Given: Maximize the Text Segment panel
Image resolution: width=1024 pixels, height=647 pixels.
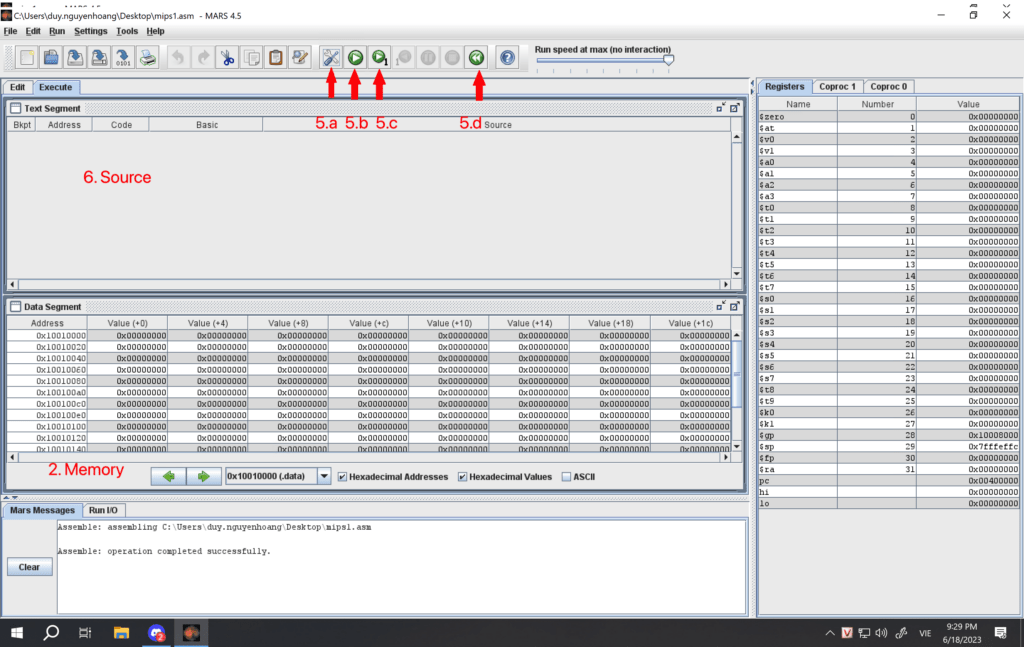Looking at the screenshot, I should [x=735, y=108].
